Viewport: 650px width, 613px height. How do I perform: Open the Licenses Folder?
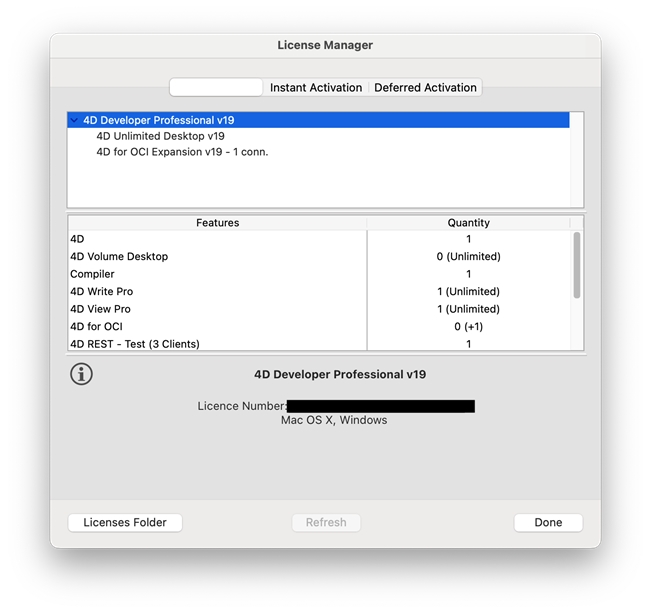point(125,522)
